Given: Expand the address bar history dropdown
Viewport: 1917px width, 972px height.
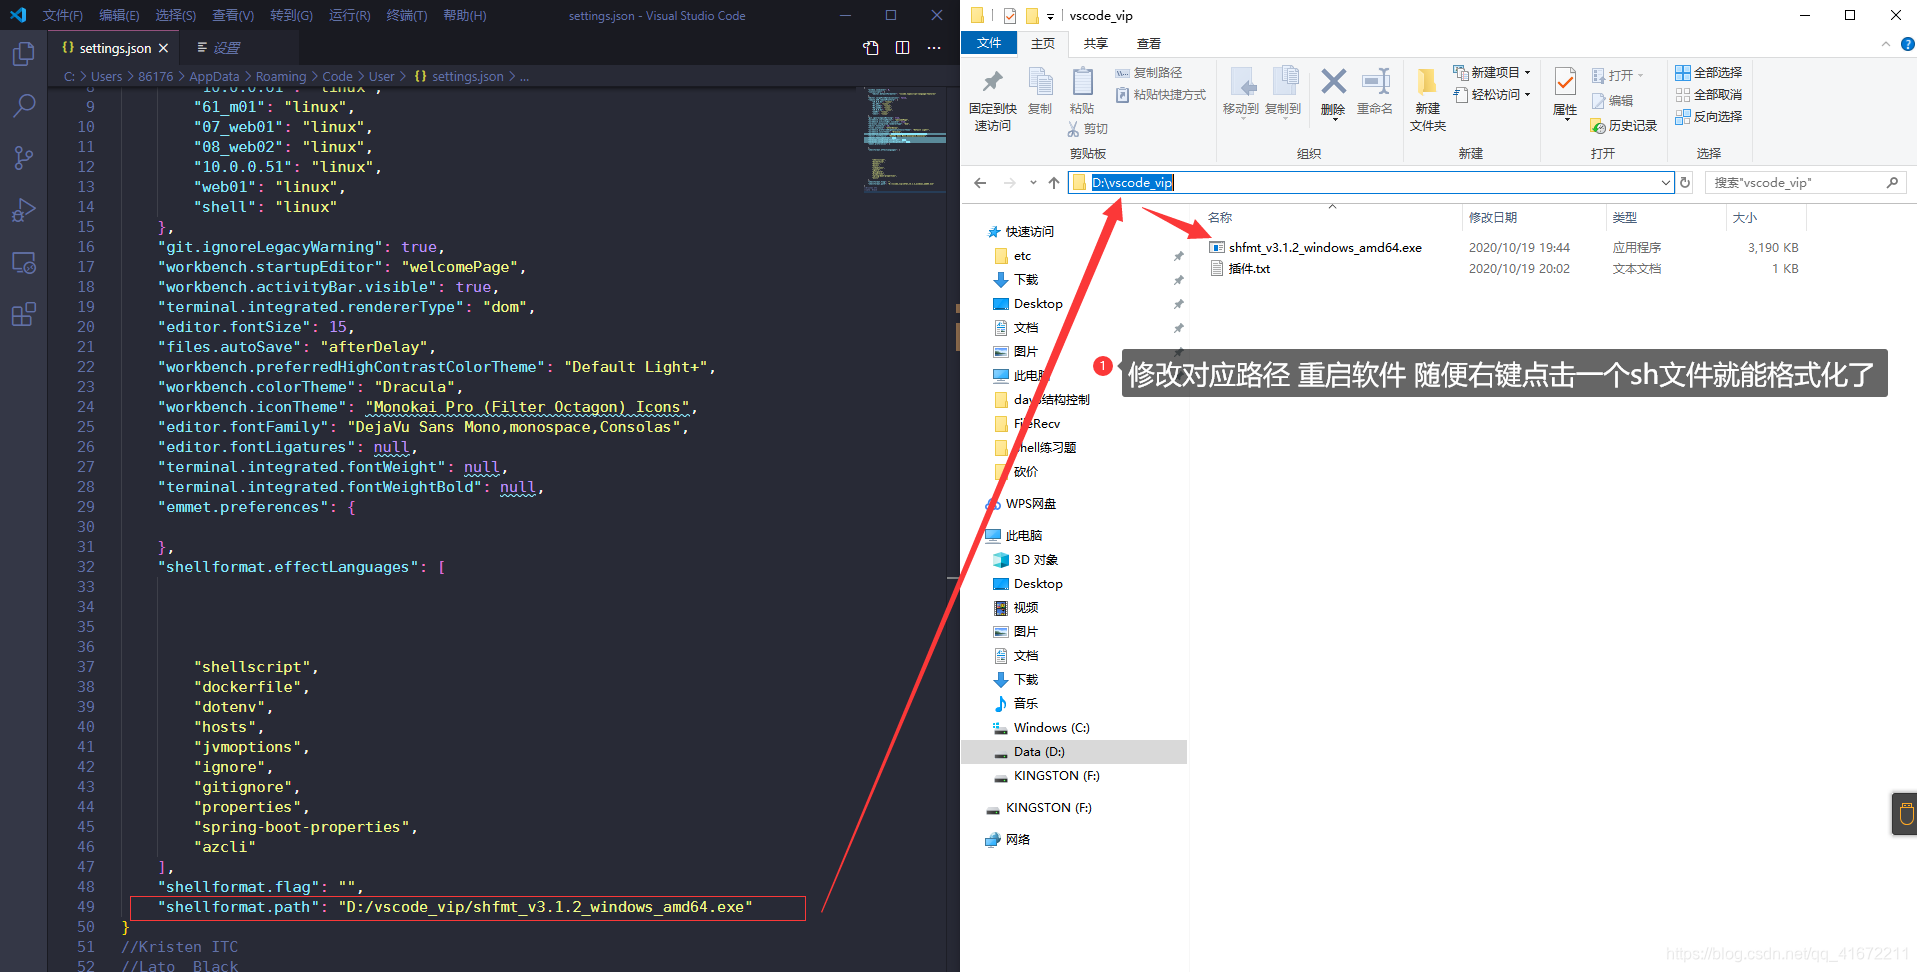Looking at the screenshot, I should [x=1665, y=182].
